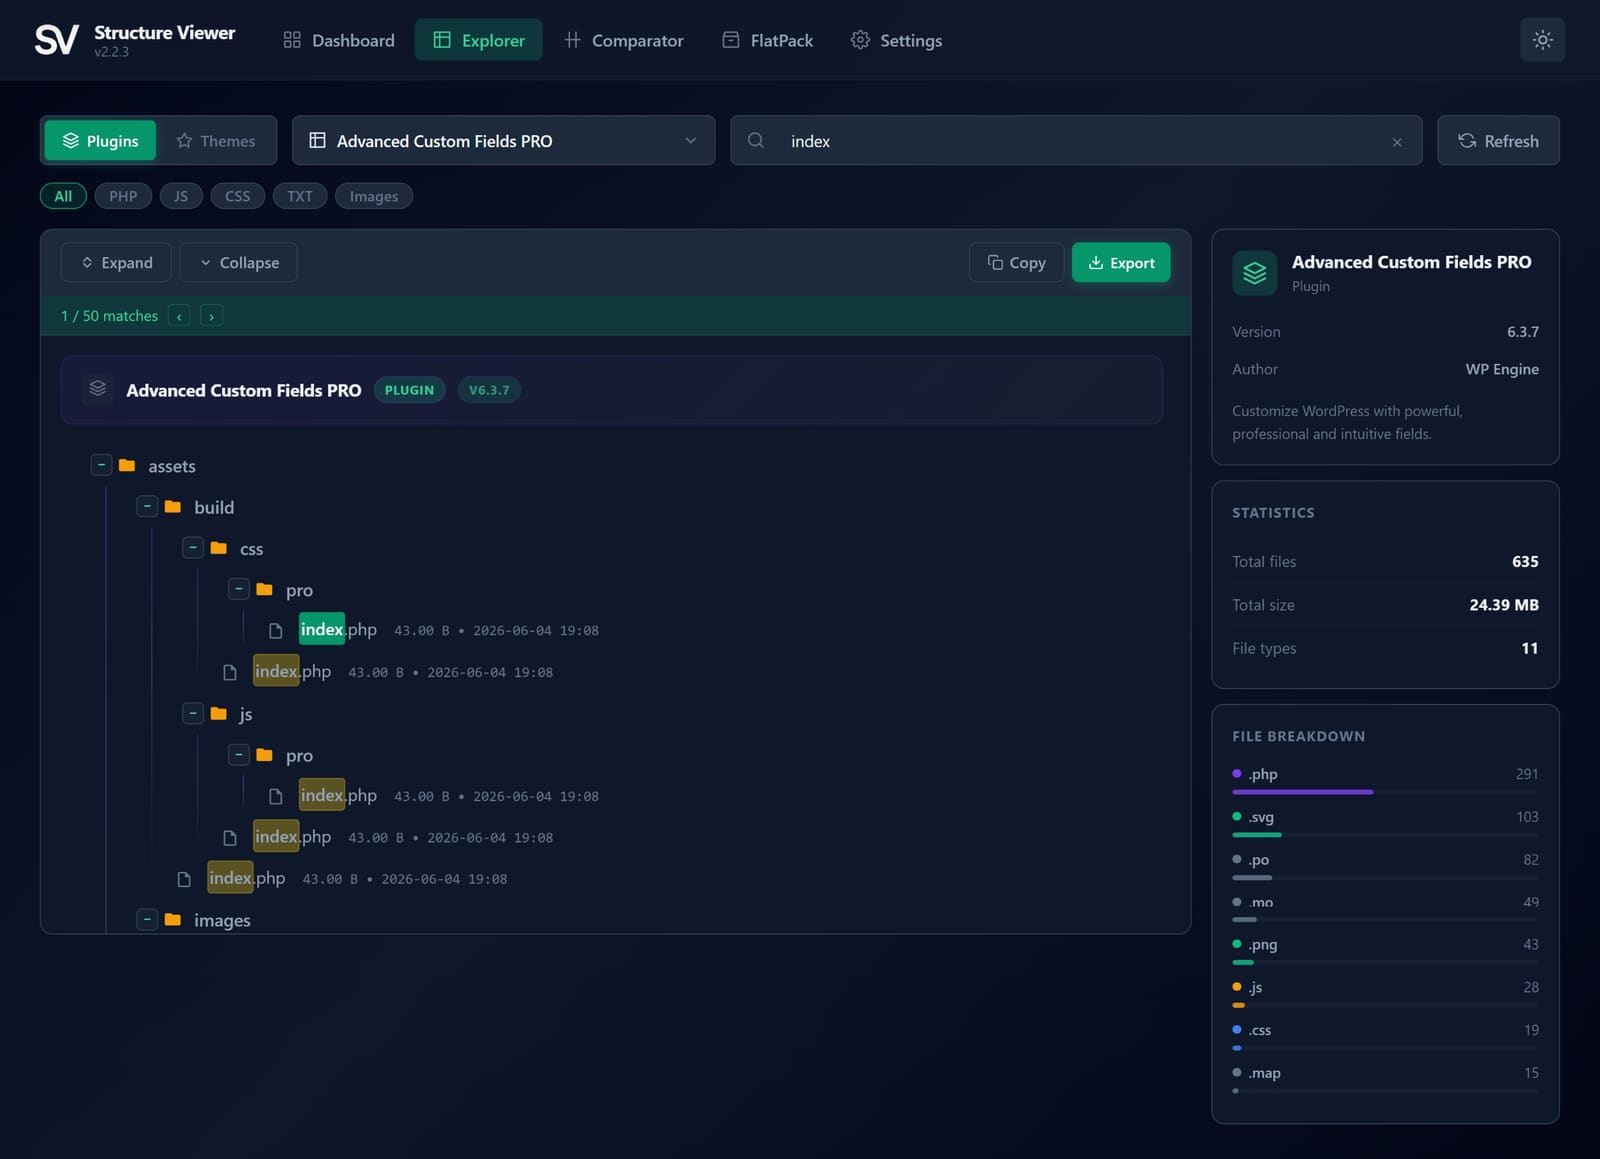Click the search magnifier icon
This screenshot has height=1159, width=1600.
[756, 141]
